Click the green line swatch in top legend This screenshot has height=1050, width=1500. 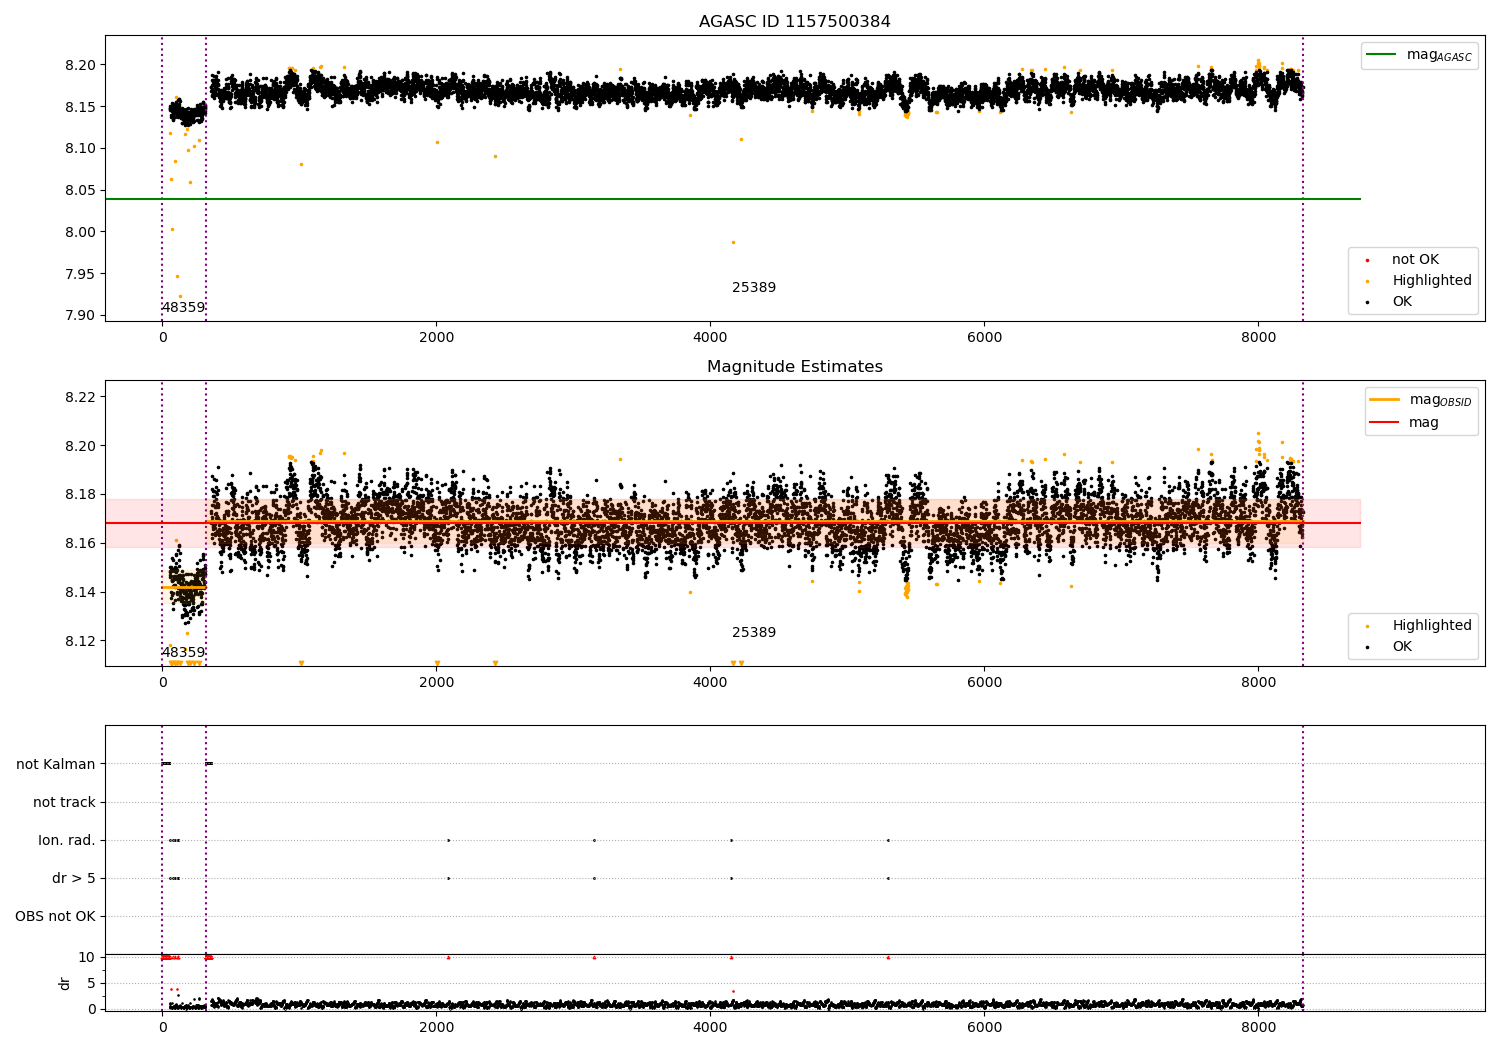[1382, 55]
